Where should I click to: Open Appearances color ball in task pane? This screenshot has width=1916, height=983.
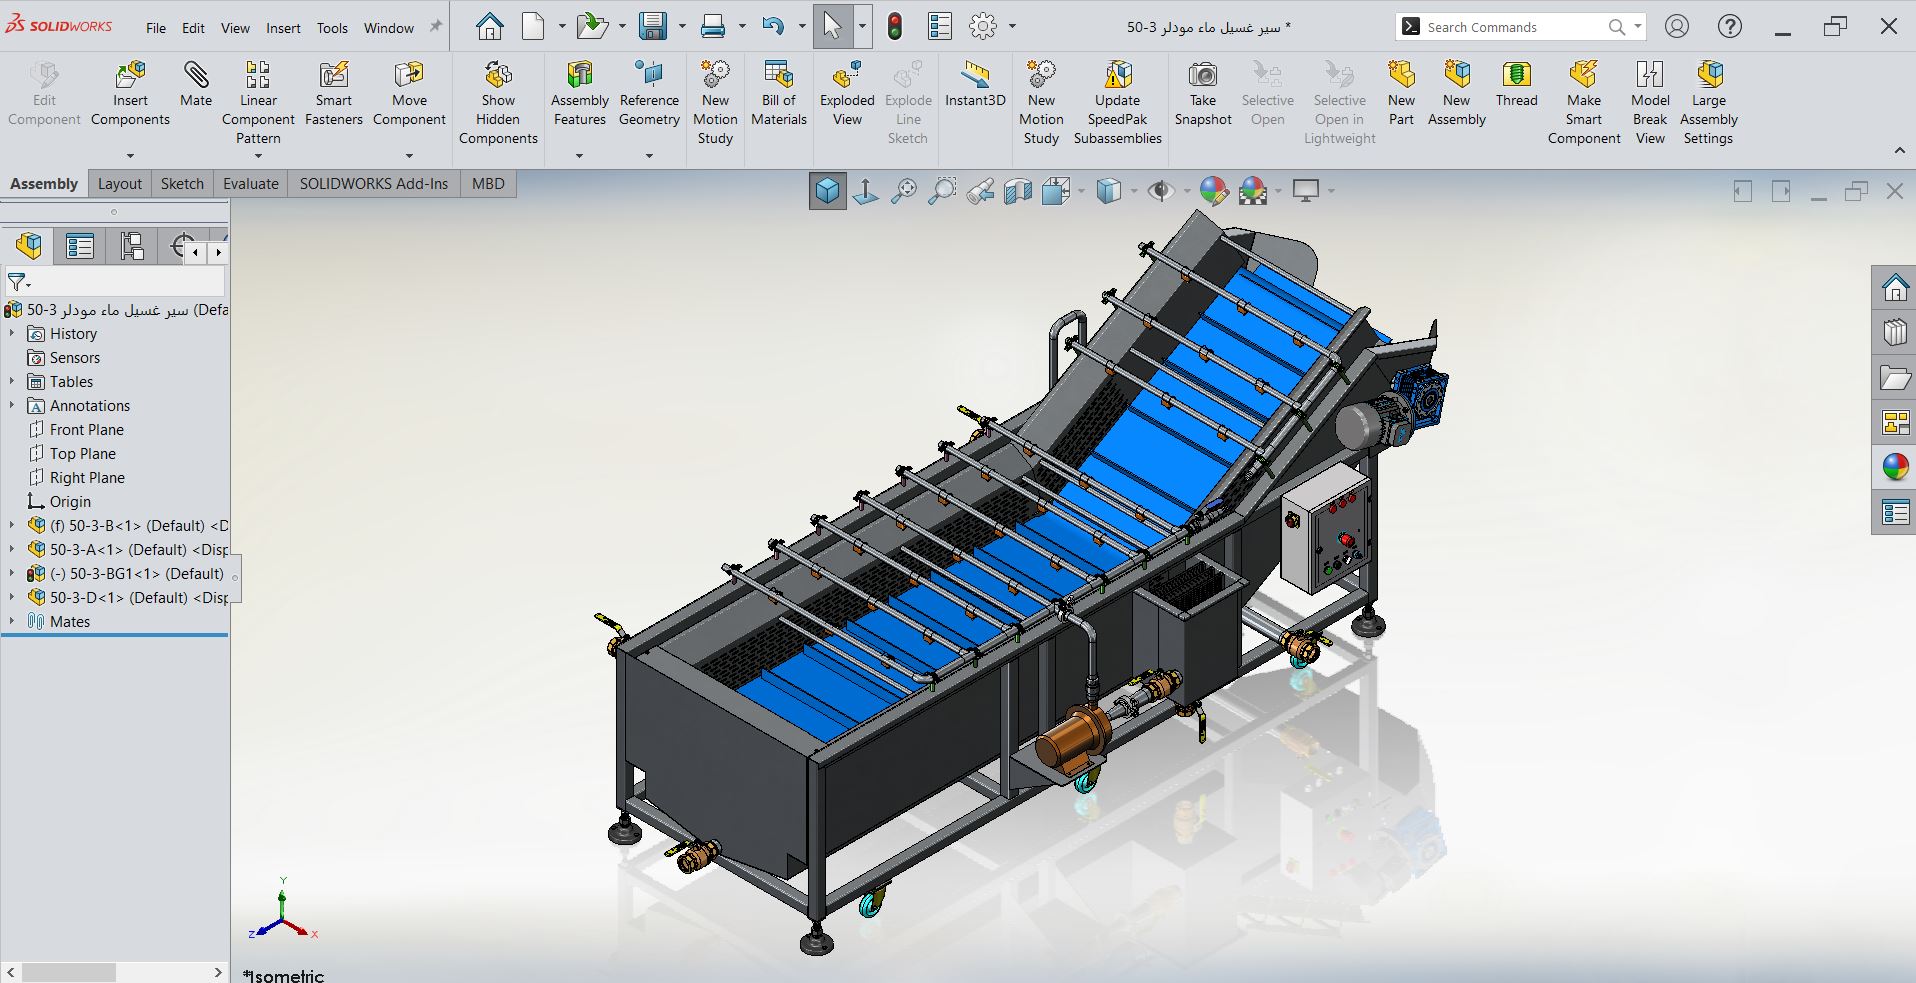tap(1895, 467)
